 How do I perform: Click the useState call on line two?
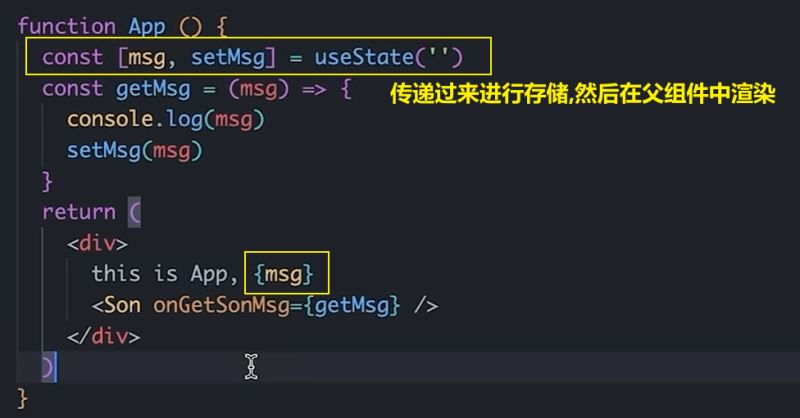(388, 57)
